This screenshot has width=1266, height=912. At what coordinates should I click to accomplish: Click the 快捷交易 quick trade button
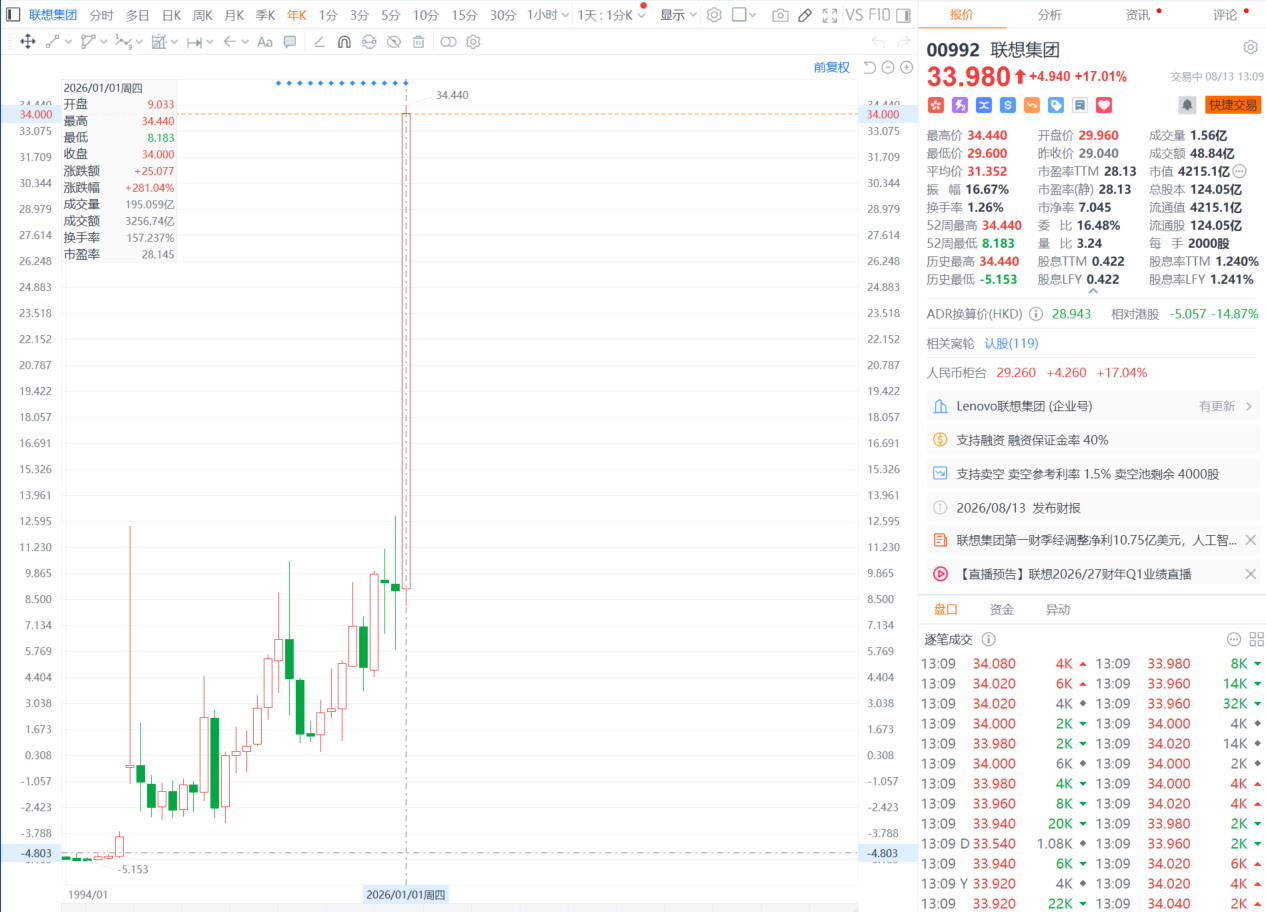[x=1233, y=105]
